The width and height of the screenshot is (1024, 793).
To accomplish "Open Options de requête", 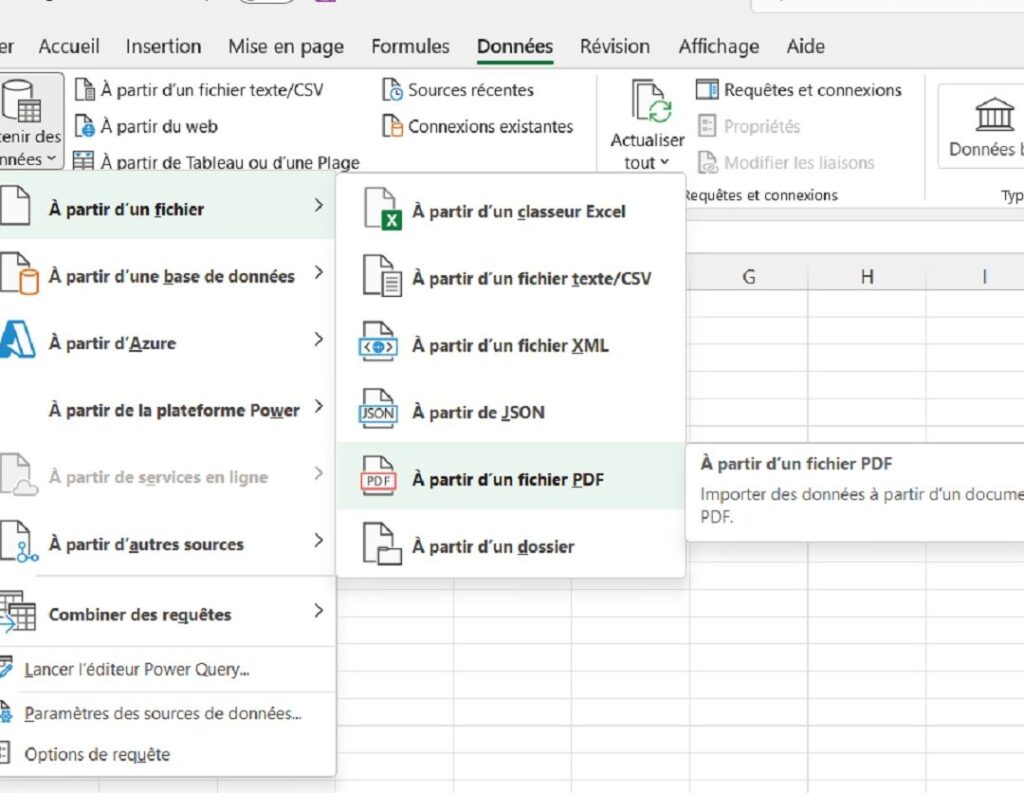I will coord(97,754).
